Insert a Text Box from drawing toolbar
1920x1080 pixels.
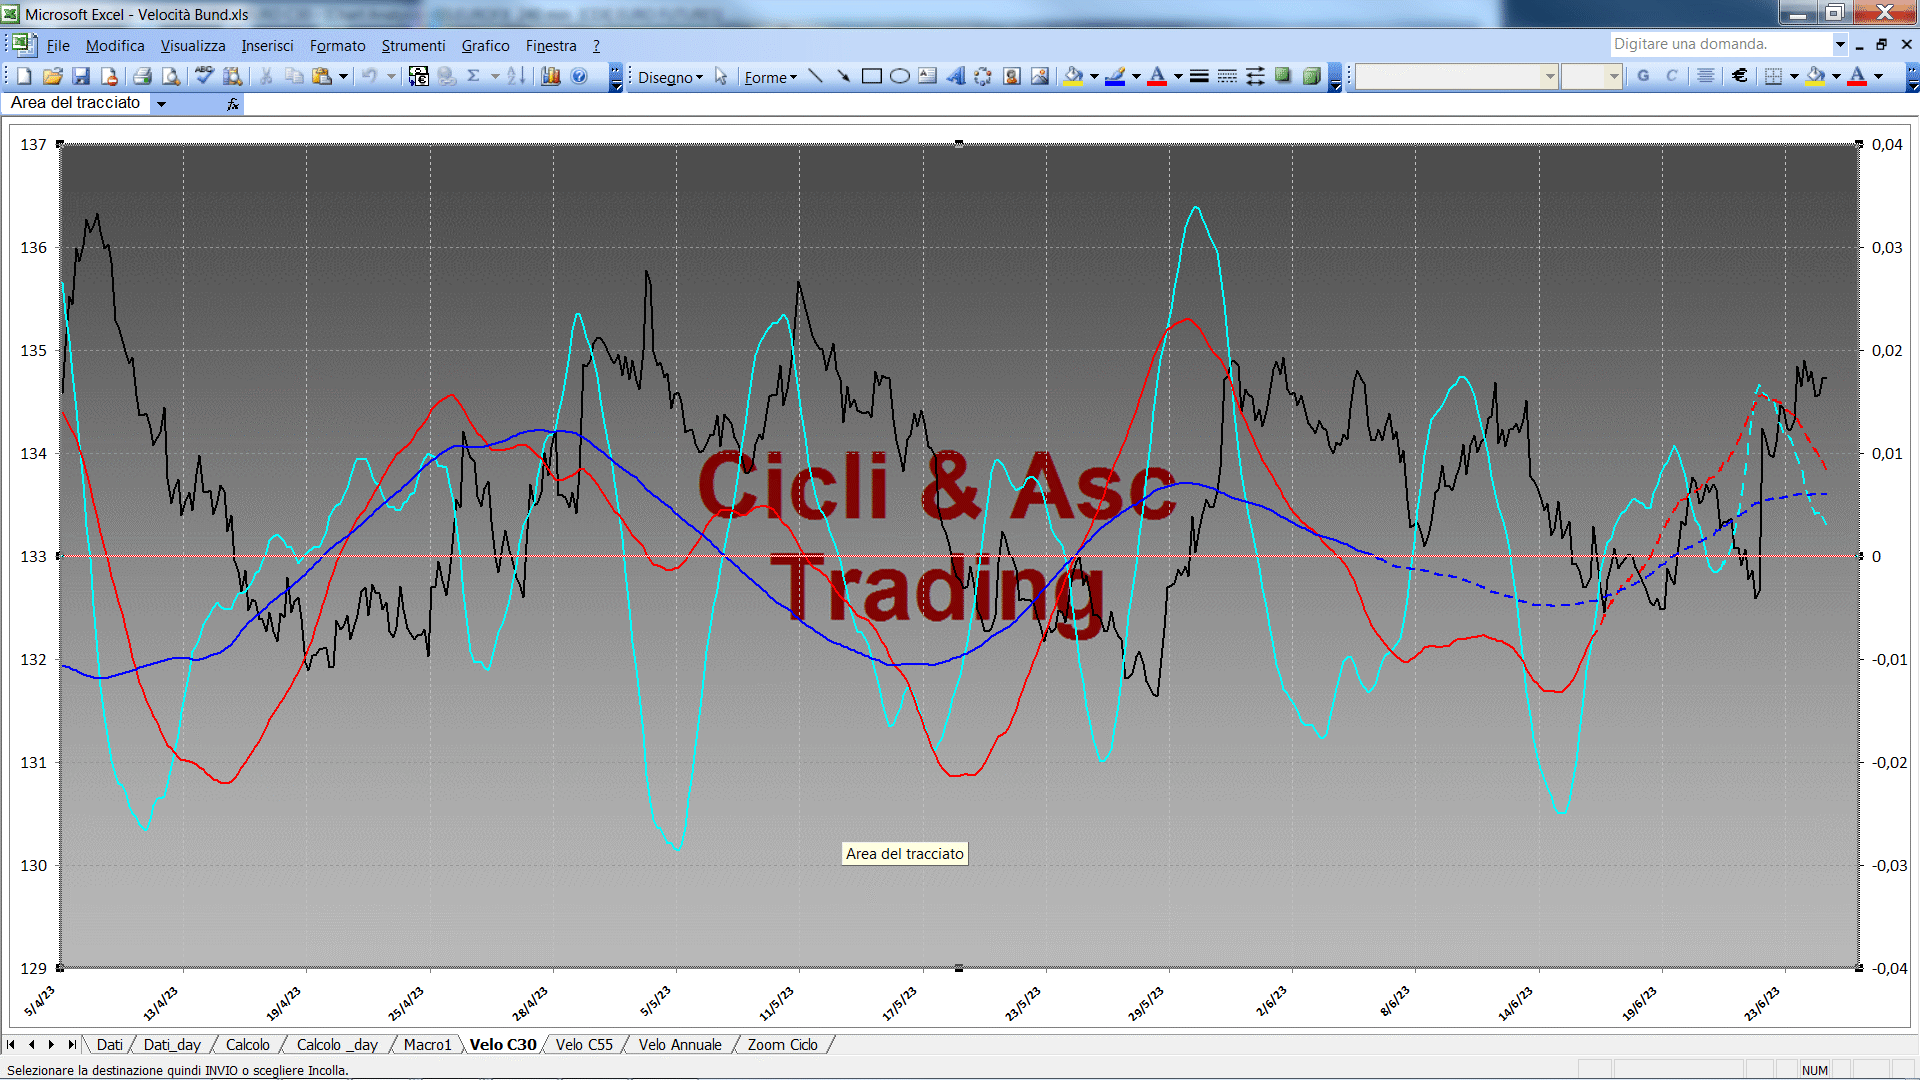pos(927,76)
